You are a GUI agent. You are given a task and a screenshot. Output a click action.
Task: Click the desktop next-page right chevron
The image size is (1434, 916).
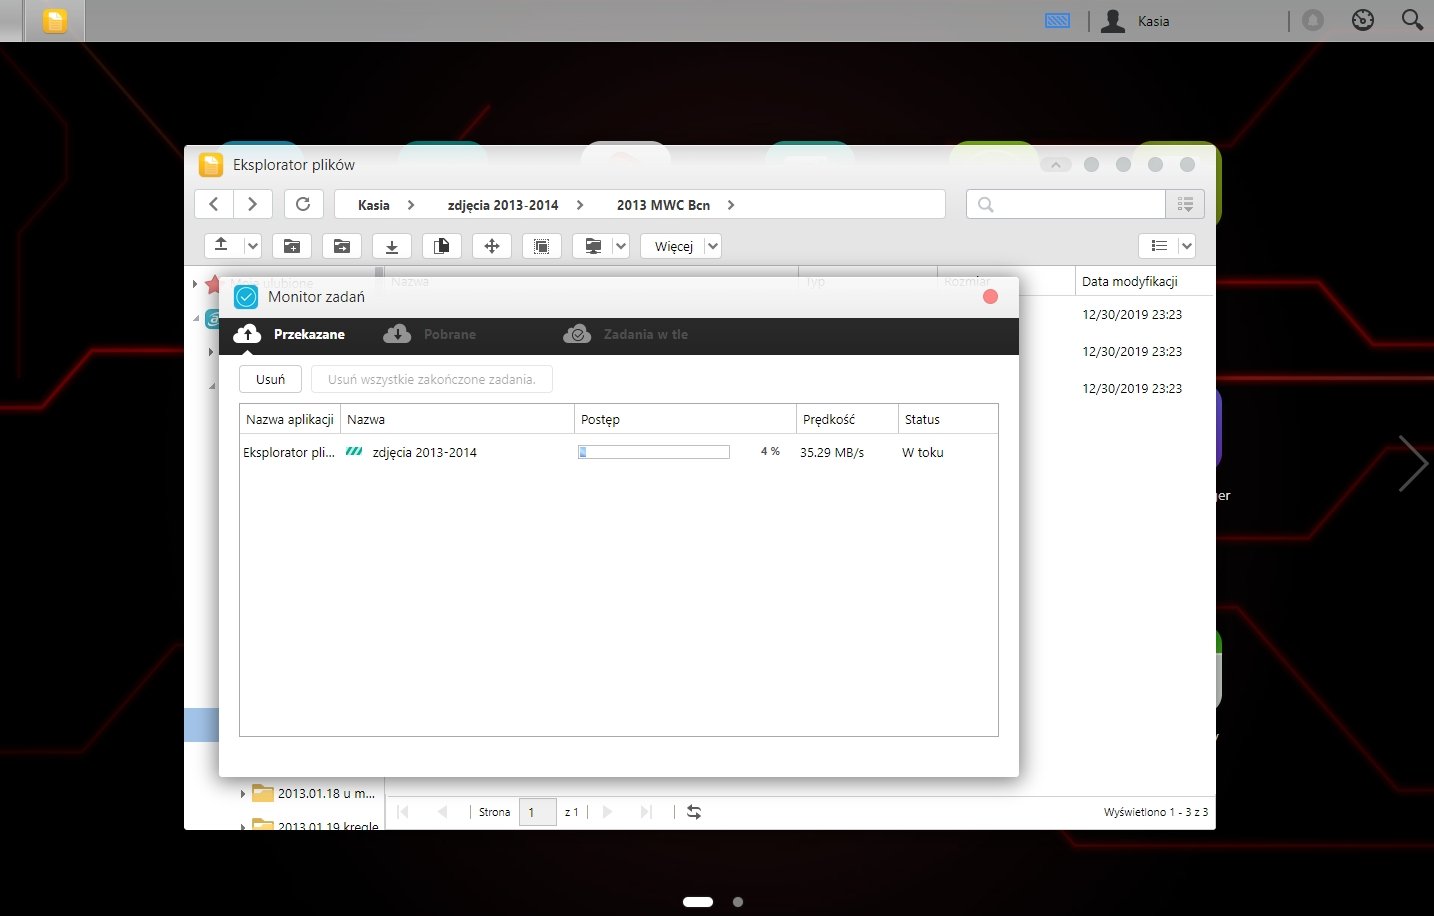[1413, 463]
